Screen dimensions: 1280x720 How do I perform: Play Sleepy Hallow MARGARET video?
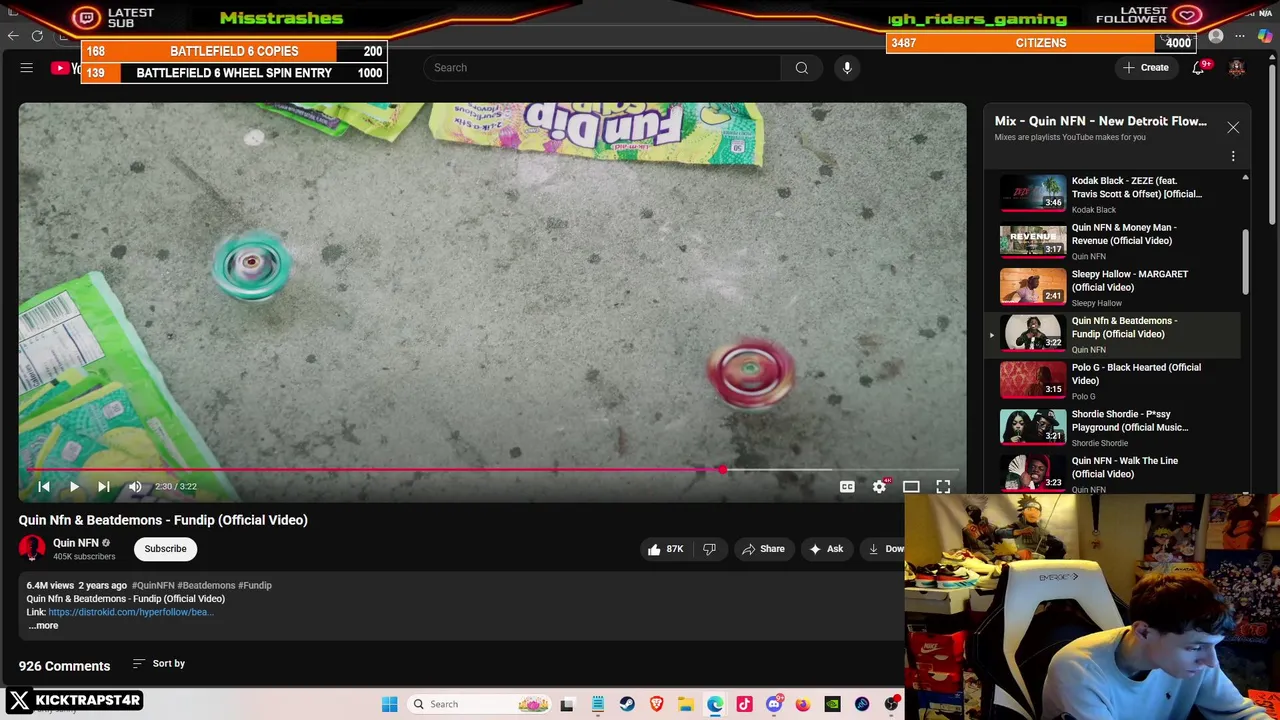(1110, 287)
